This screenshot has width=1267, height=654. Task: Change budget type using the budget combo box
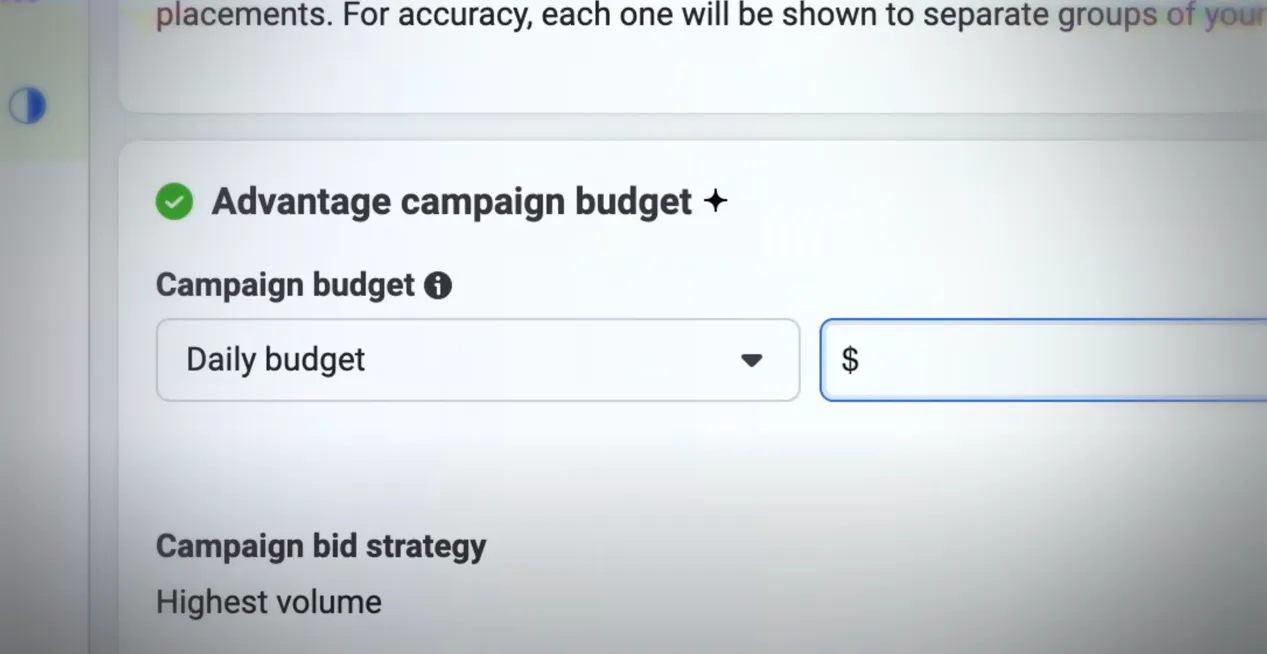(478, 360)
